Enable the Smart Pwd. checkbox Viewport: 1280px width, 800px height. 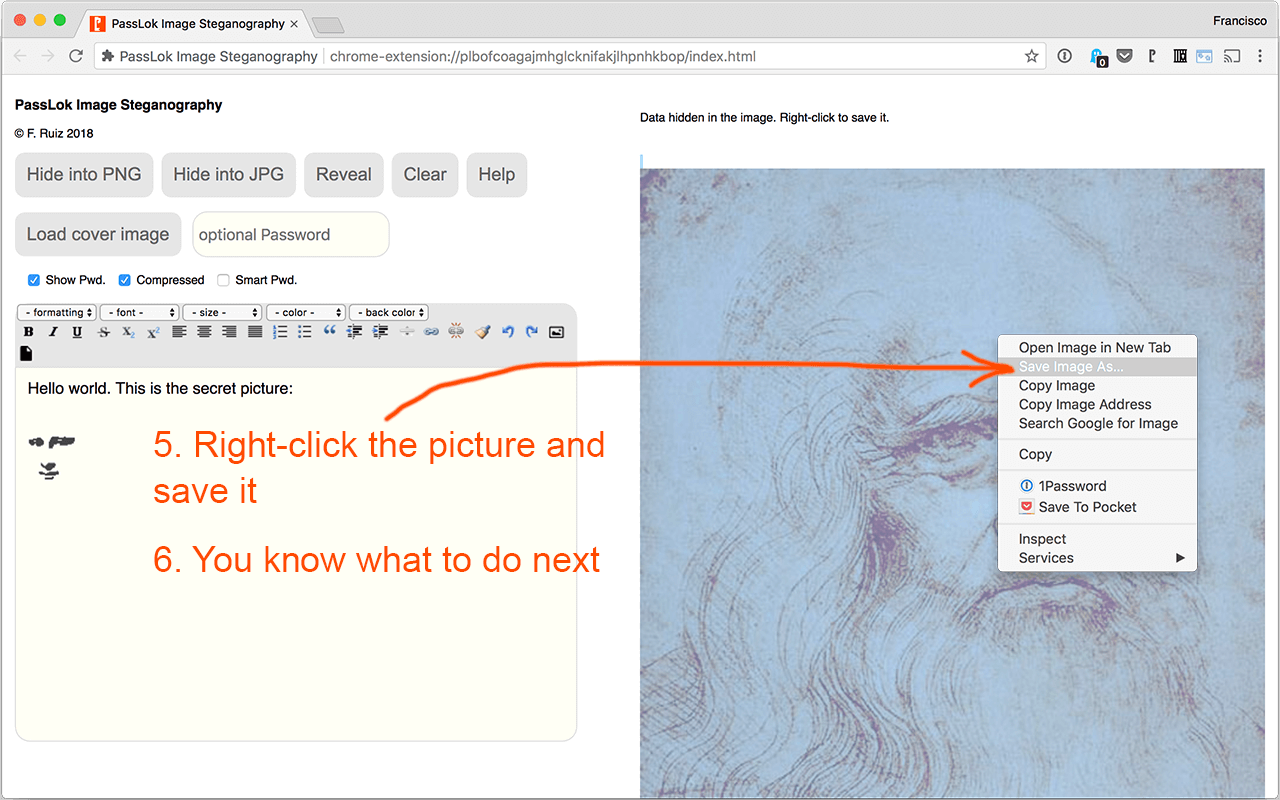[x=224, y=280]
